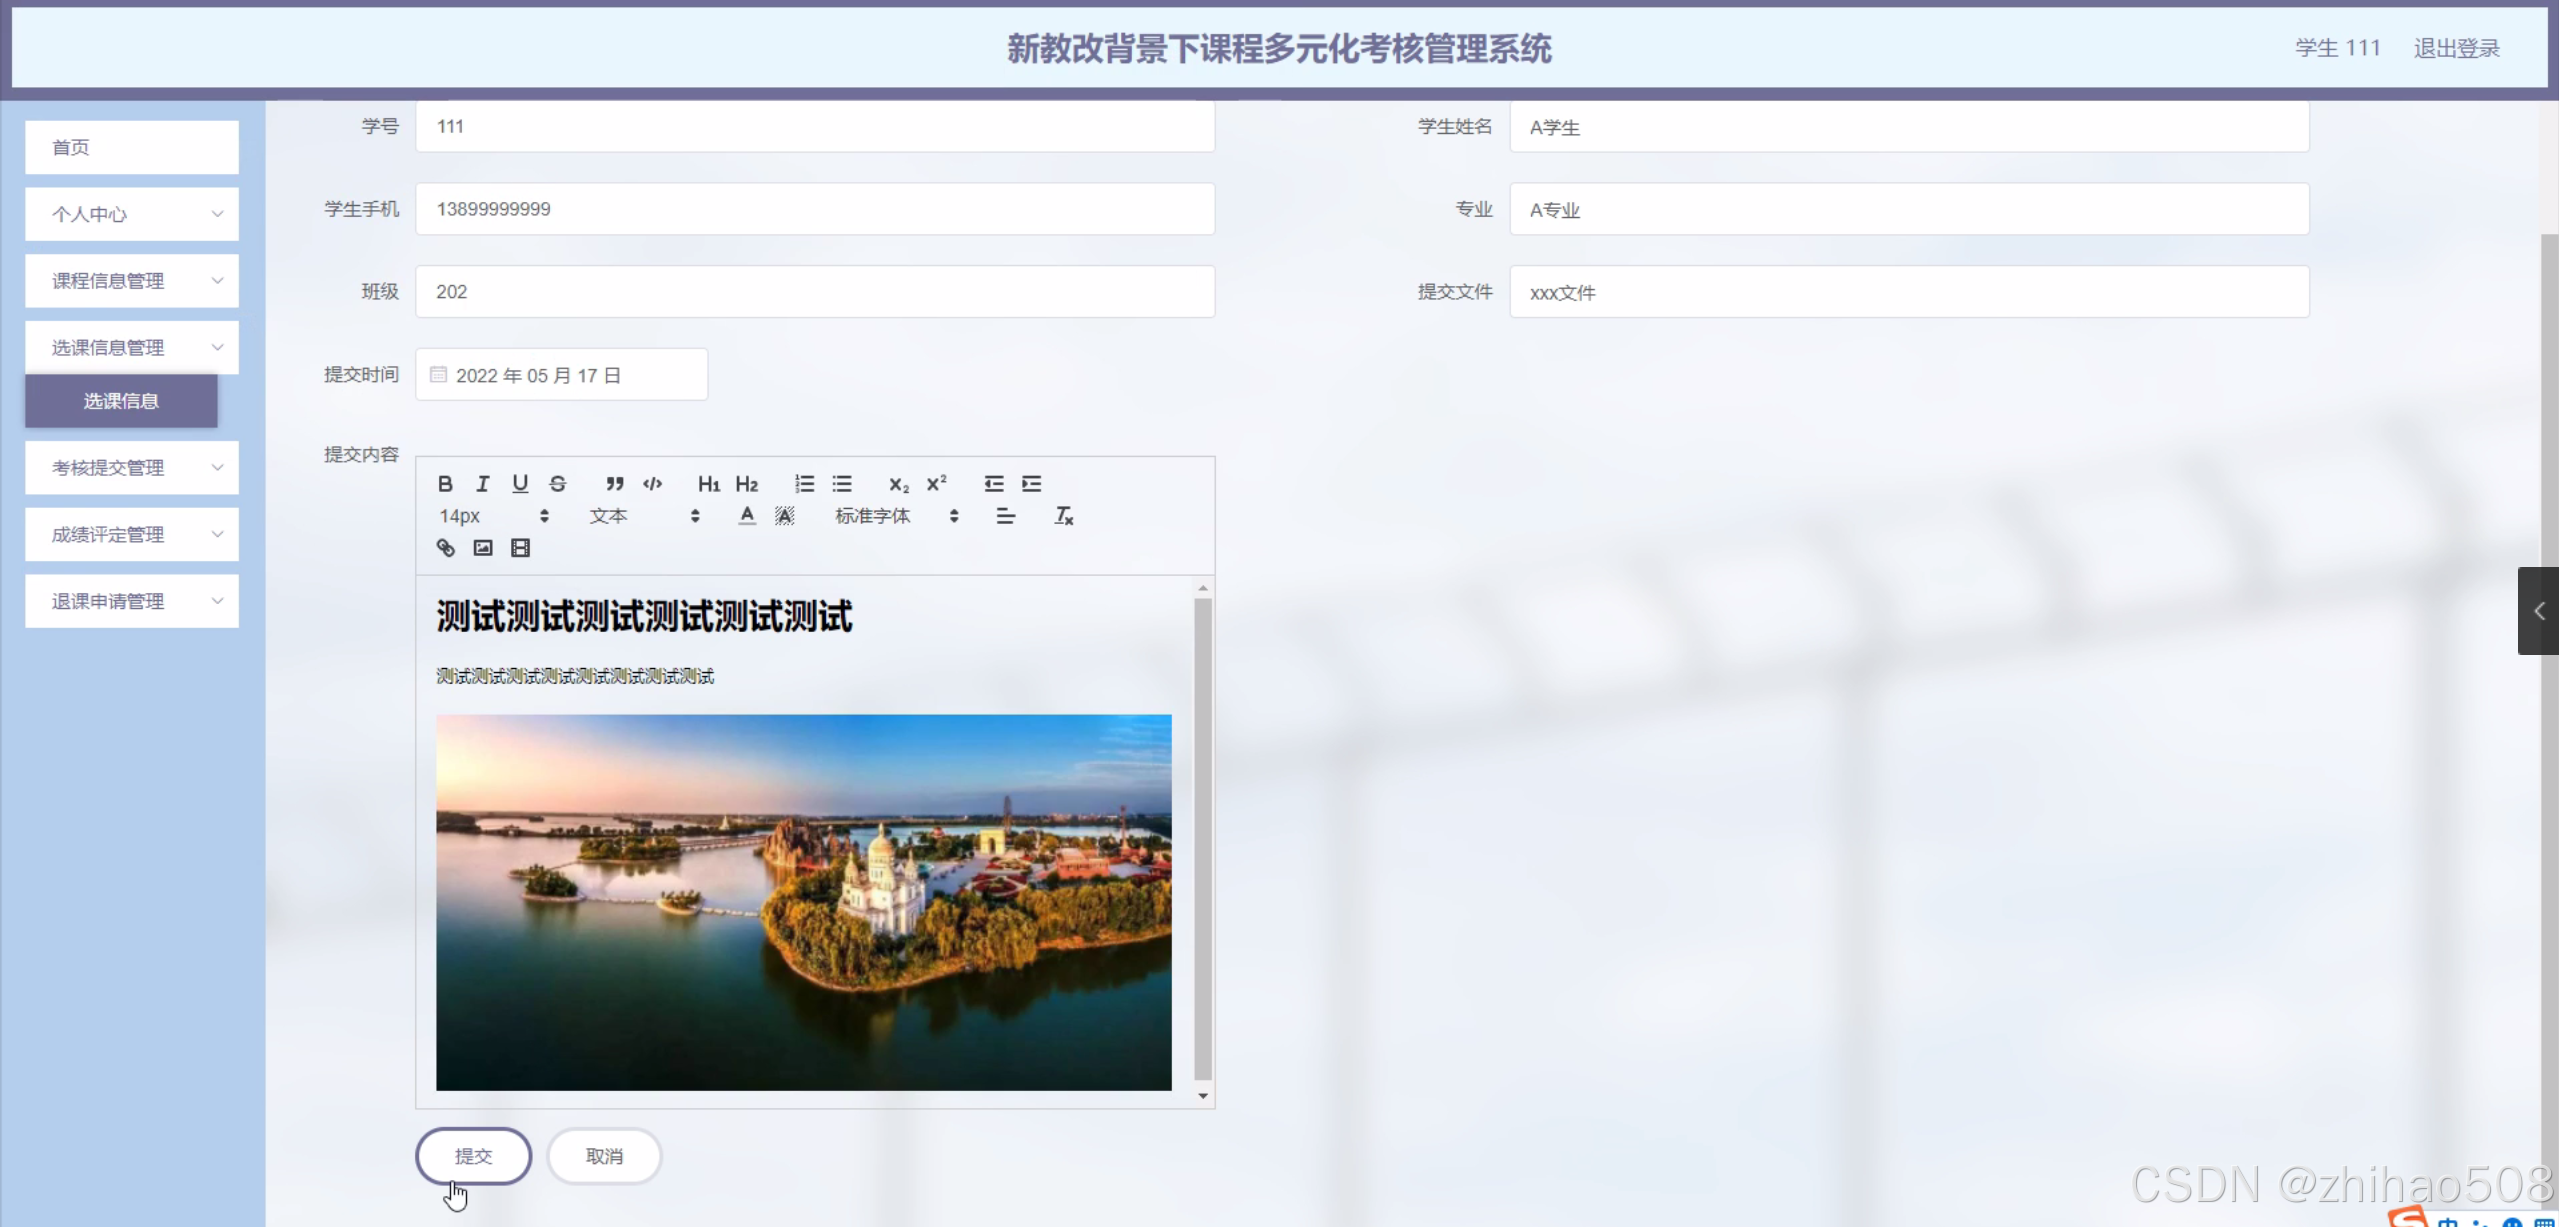This screenshot has width=2559, height=1227.
Task: Select the 选课信息 submenu item
Action: point(121,401)
